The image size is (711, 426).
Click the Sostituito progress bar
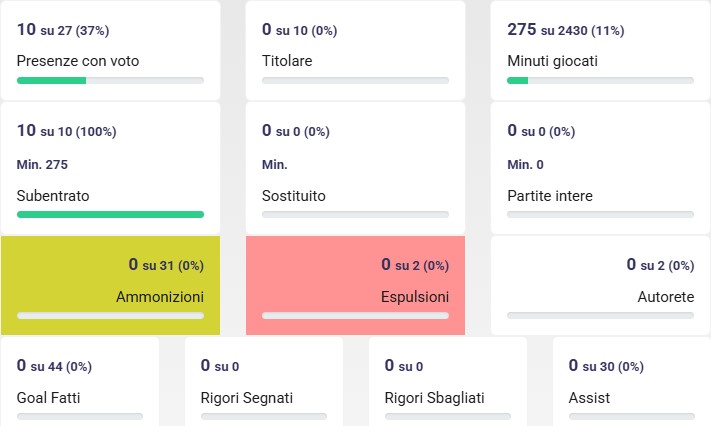point(355,214)
